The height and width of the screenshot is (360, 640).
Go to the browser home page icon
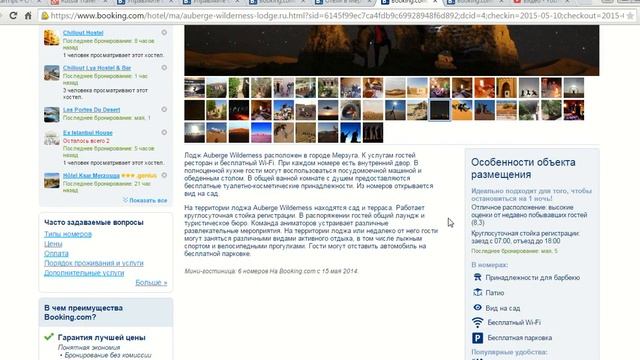[x=28, y=16]
